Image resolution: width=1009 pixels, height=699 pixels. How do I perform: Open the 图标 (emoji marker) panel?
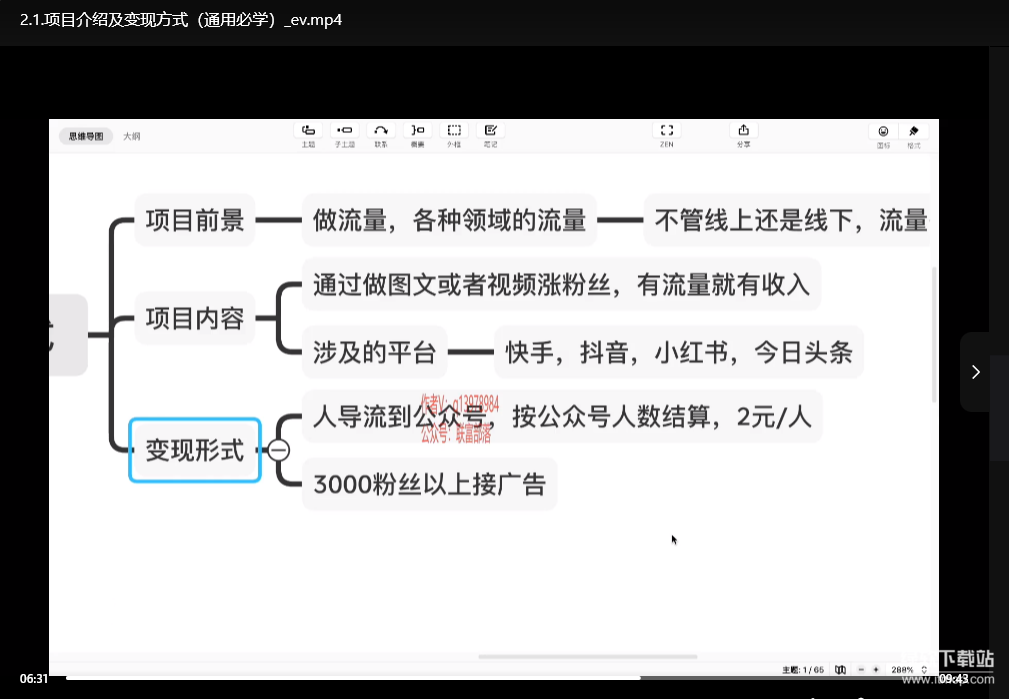(x=884, y=132)
